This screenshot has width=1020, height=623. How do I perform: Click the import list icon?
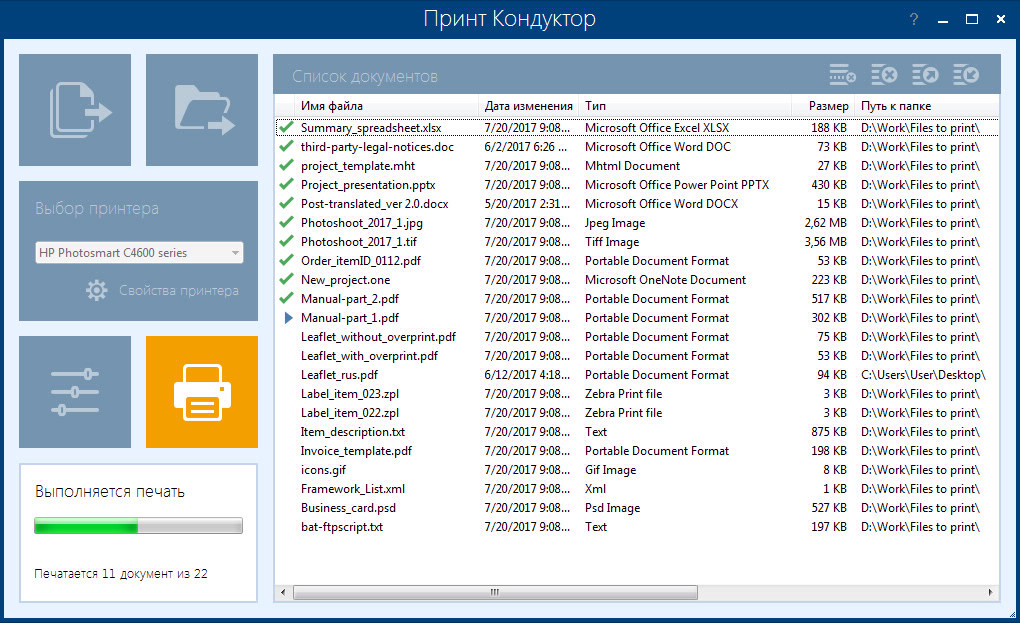click(966, 75)
